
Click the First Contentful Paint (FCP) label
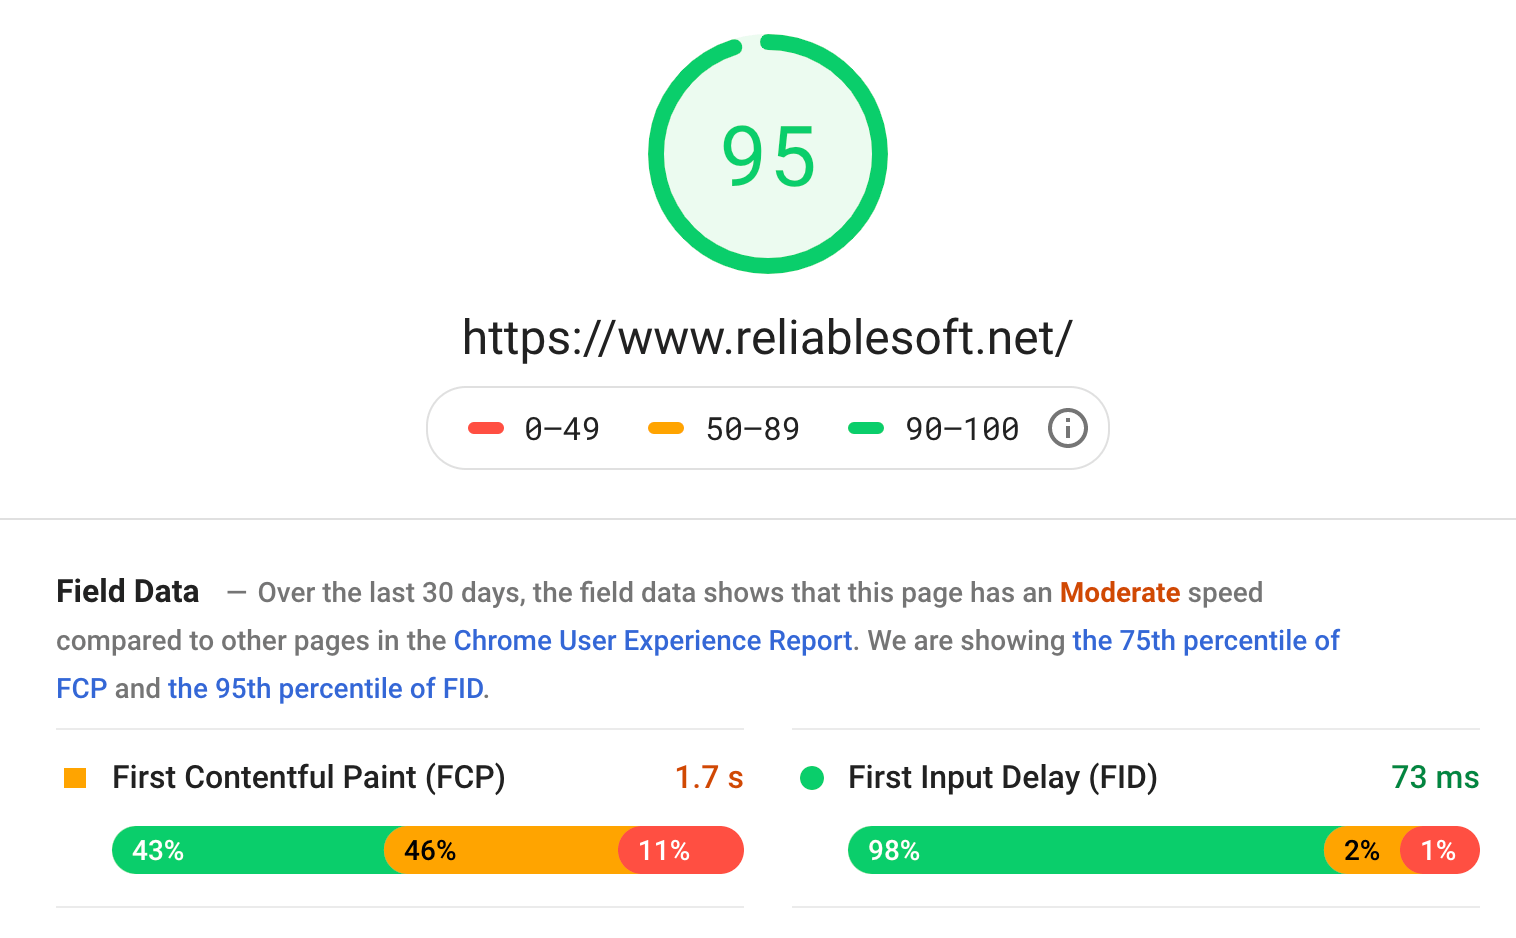pos(308,778)
